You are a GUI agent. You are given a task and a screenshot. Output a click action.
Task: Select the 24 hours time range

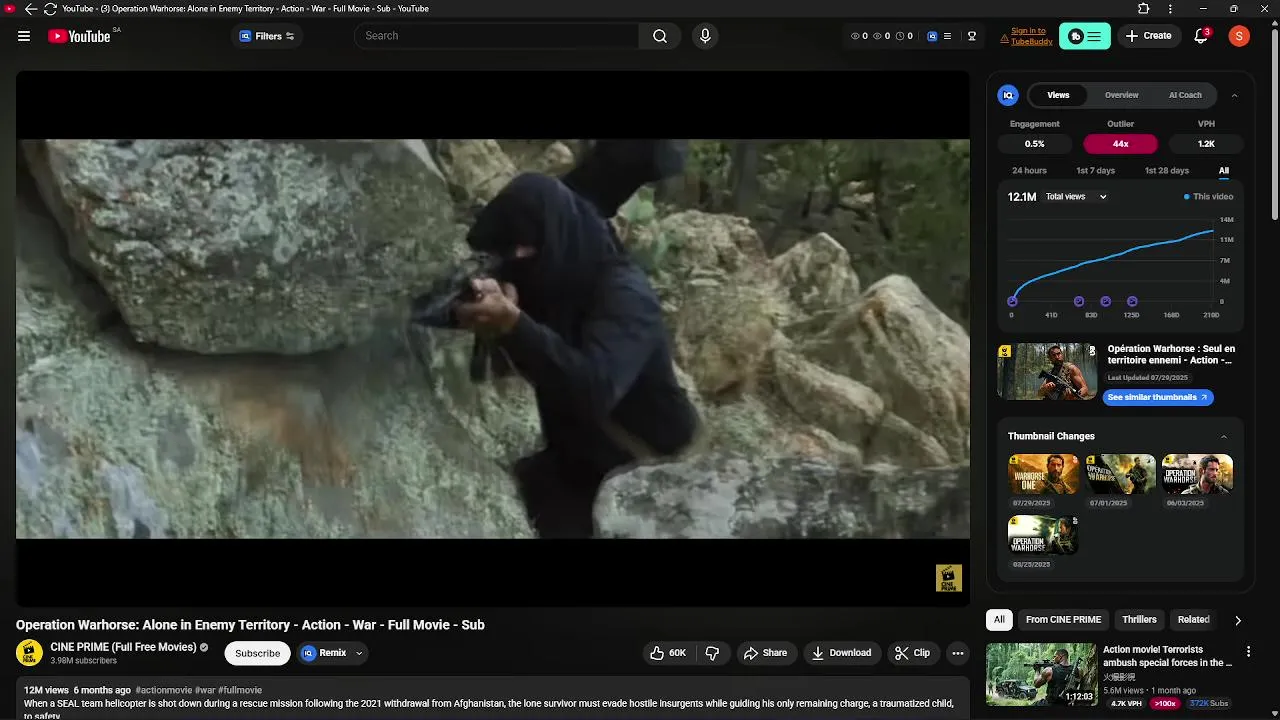(1029, 171)
